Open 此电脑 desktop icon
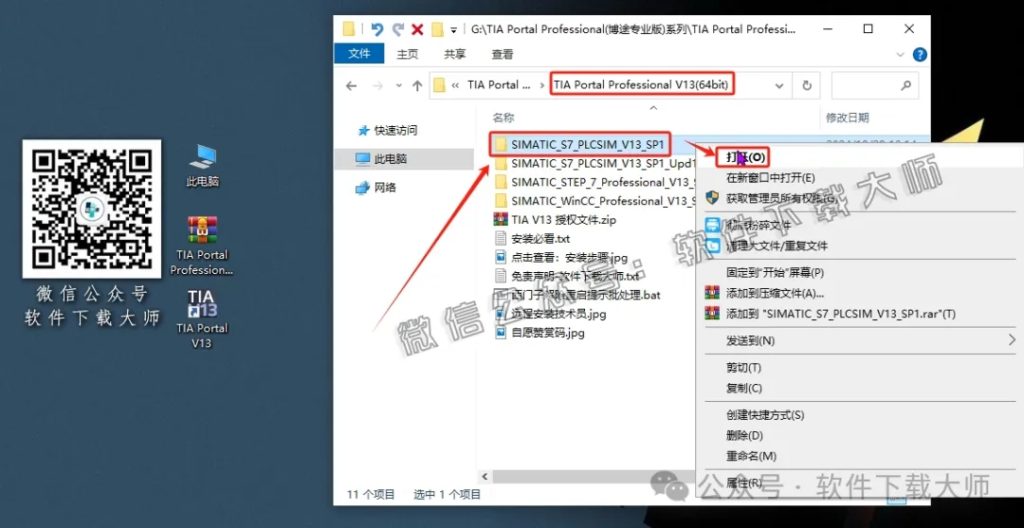Viewport: 1024px width, 528px height. [x=202, y=166]
